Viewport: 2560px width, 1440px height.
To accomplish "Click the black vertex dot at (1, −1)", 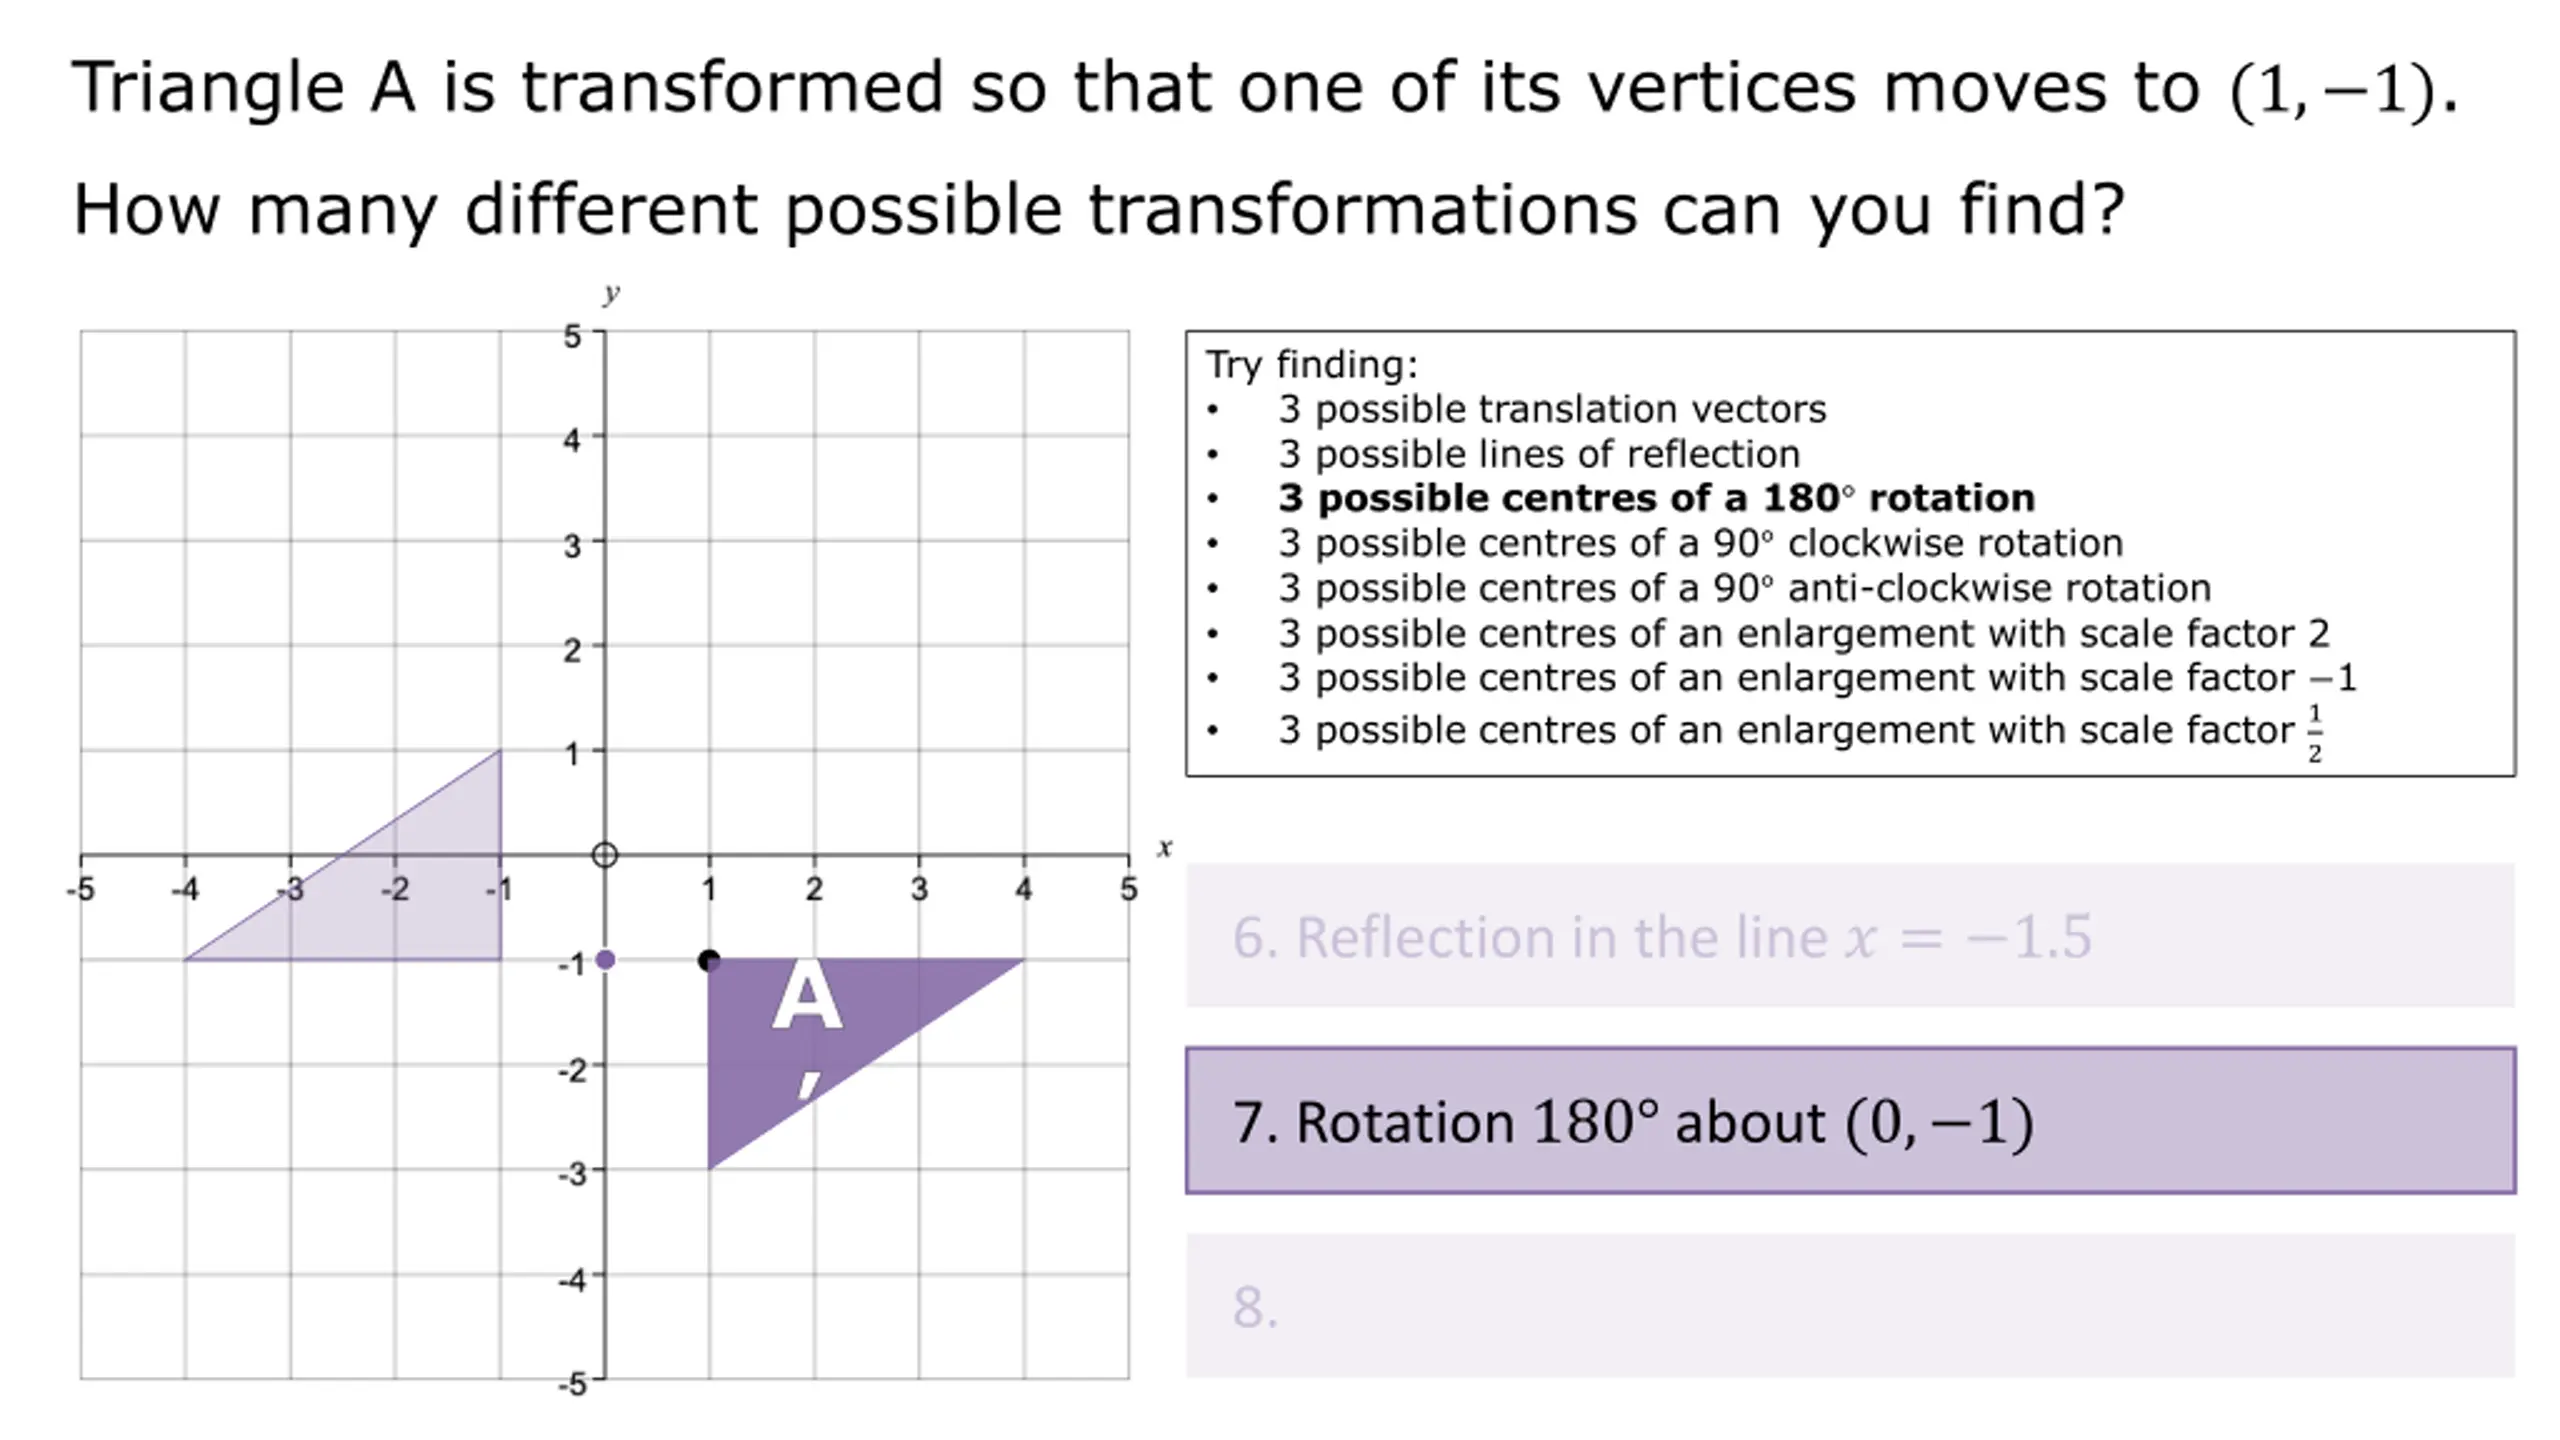I will pyautogui.click(x=708, y=961).
